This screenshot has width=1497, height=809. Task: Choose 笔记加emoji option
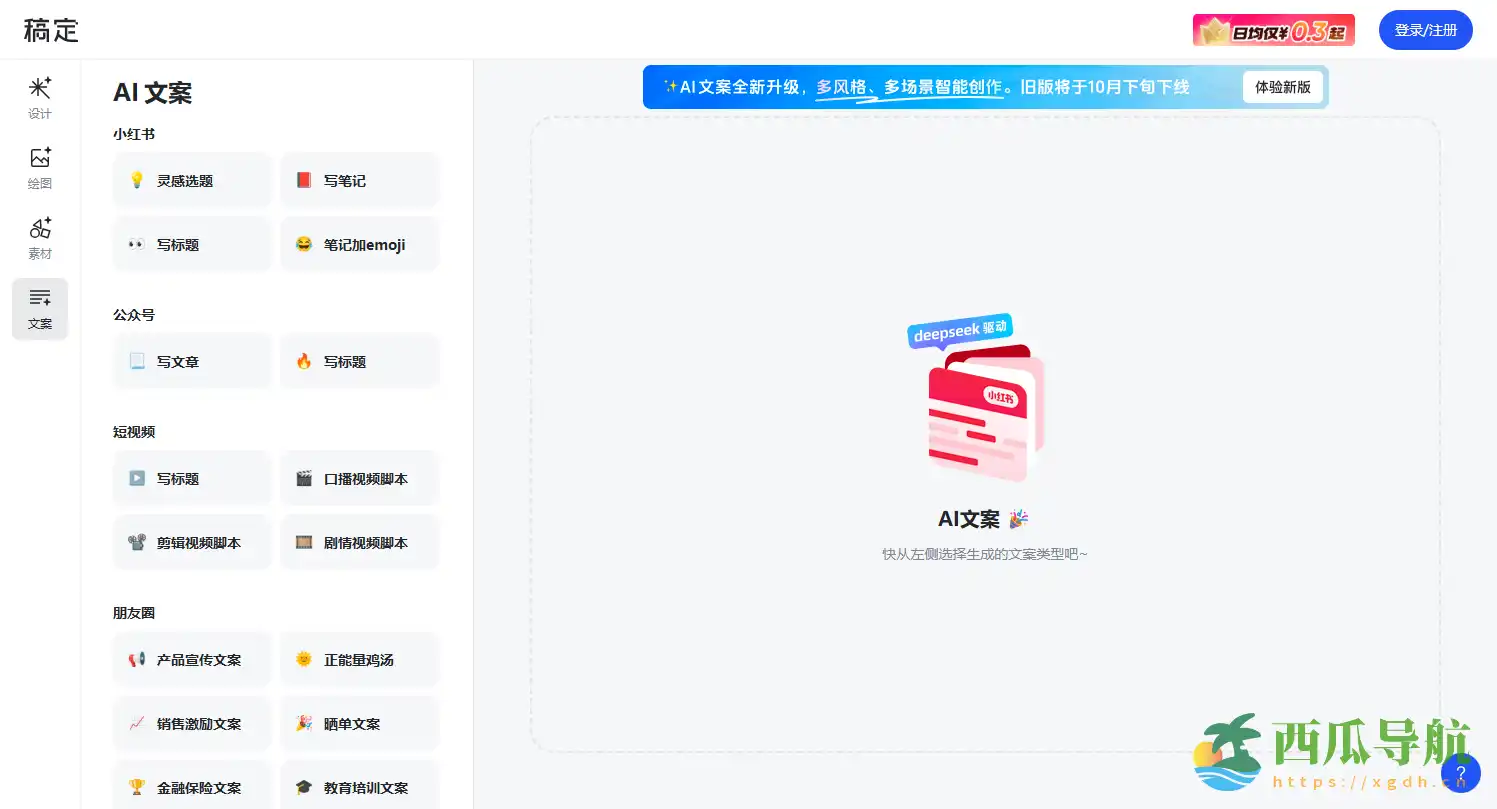tap(359, 245)
